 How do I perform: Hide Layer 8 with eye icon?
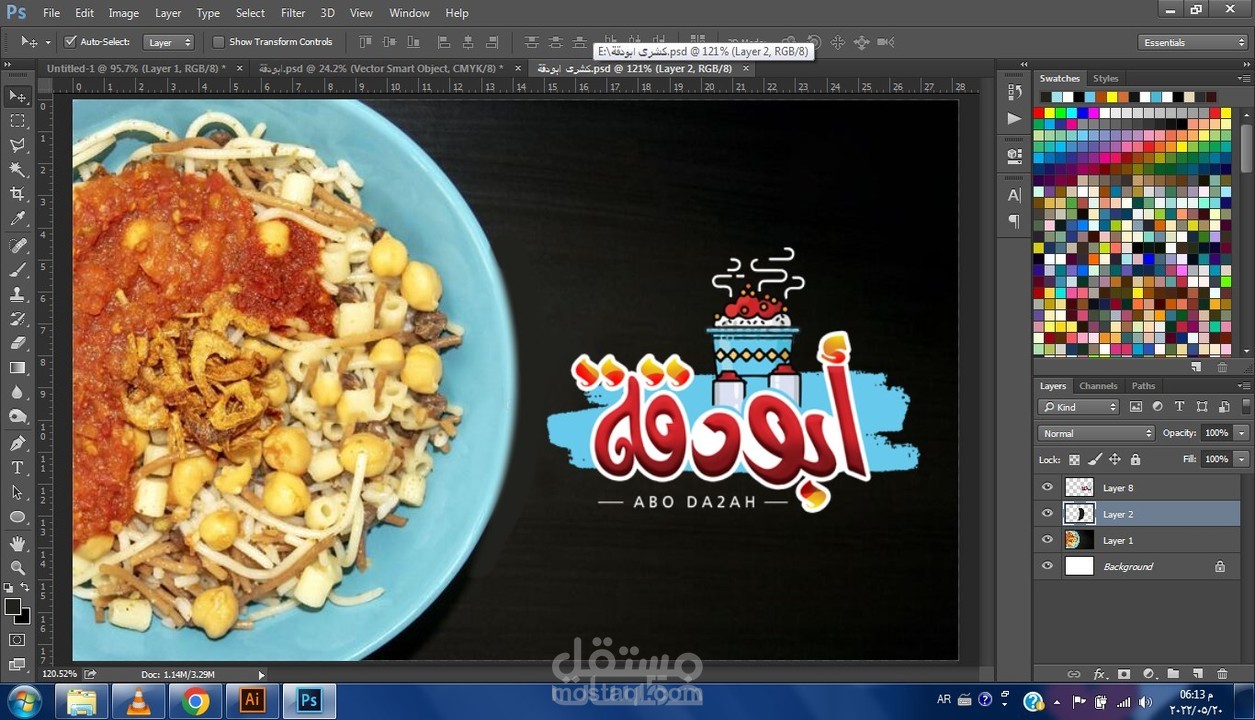[x=1047, y=488]
